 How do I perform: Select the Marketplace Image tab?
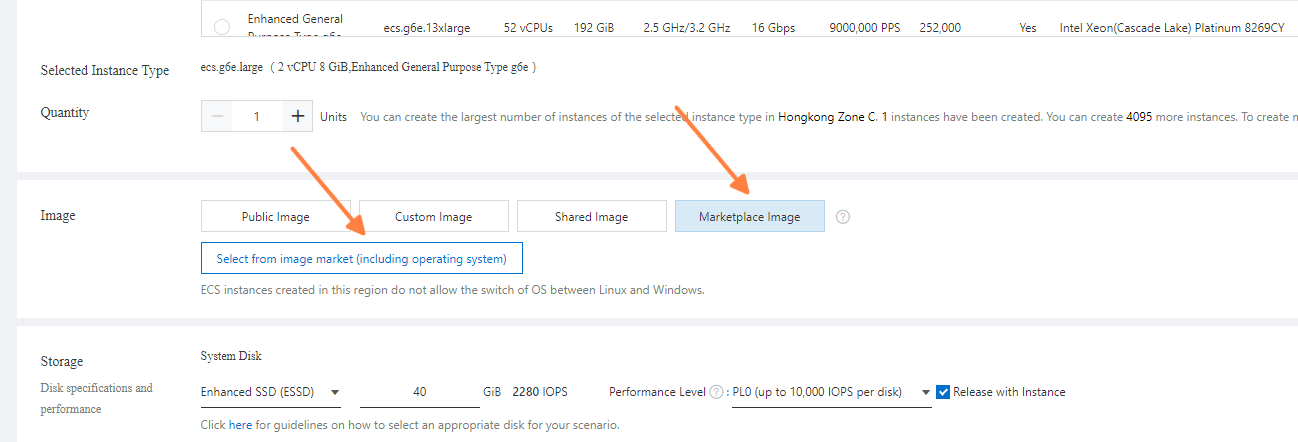point(749,216)
